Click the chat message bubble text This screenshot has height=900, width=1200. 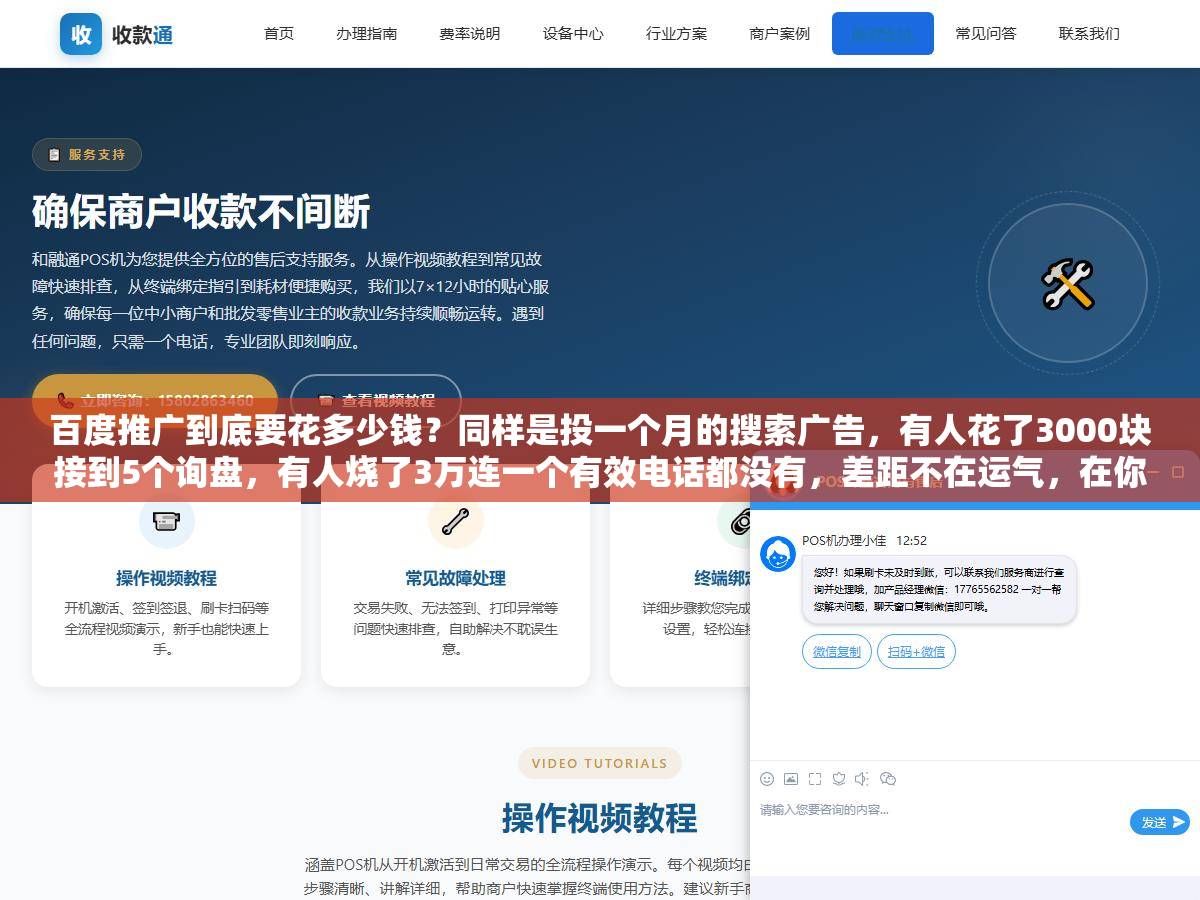[x=939, y=590]
